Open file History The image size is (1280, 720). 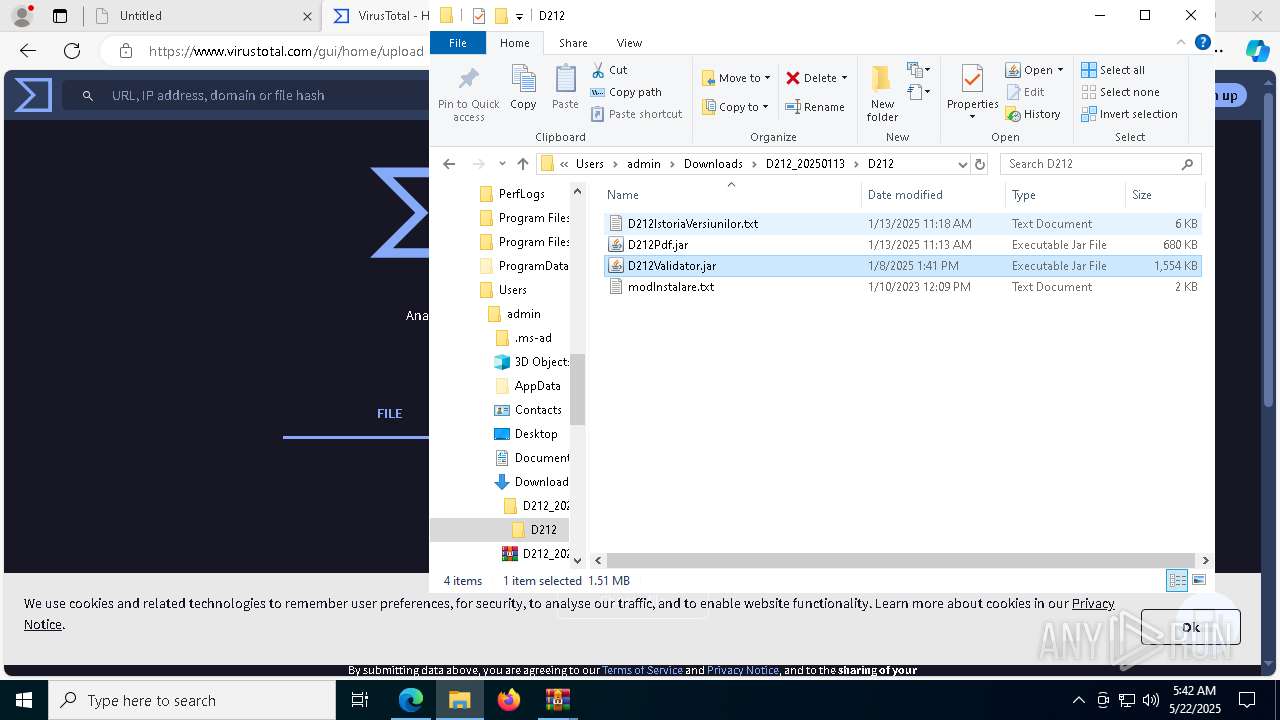[x=1033, y=114]
